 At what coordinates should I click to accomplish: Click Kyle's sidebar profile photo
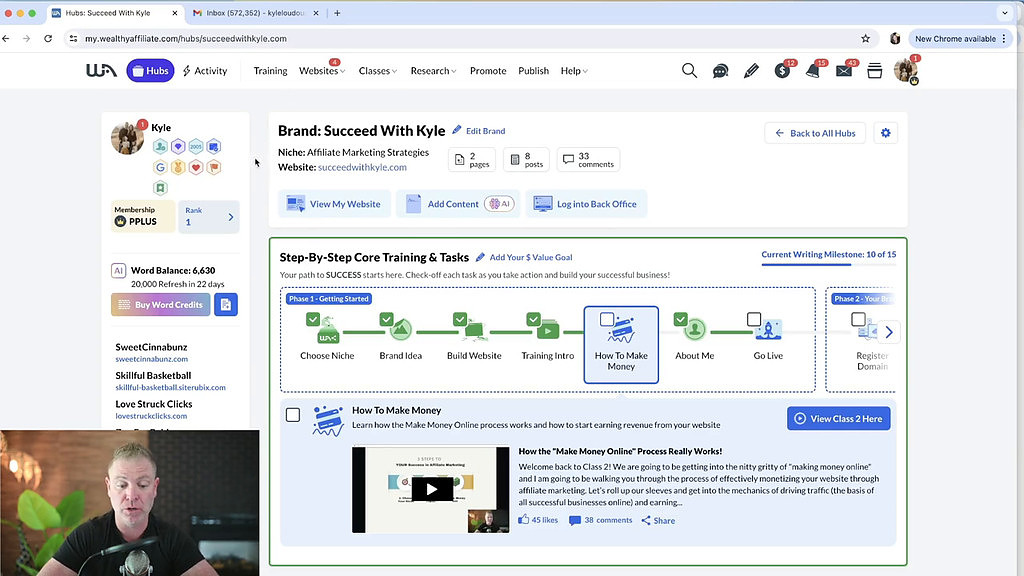[x=127, y=138]
